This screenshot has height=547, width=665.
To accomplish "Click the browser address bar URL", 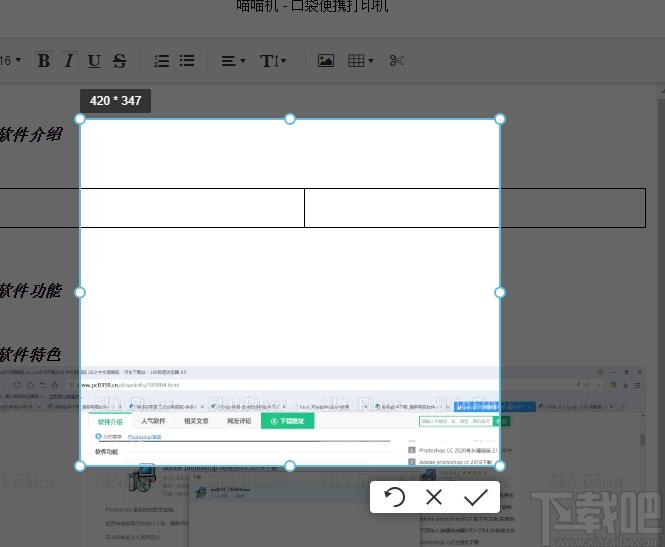I will (x=129, y=385).
